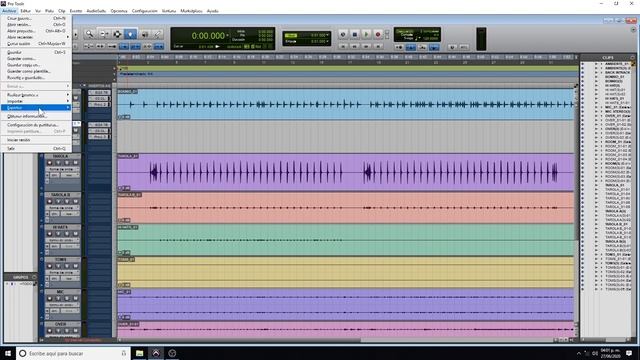Click Go to End transport button
Screen dimensions: 640x360
(378, 47)
